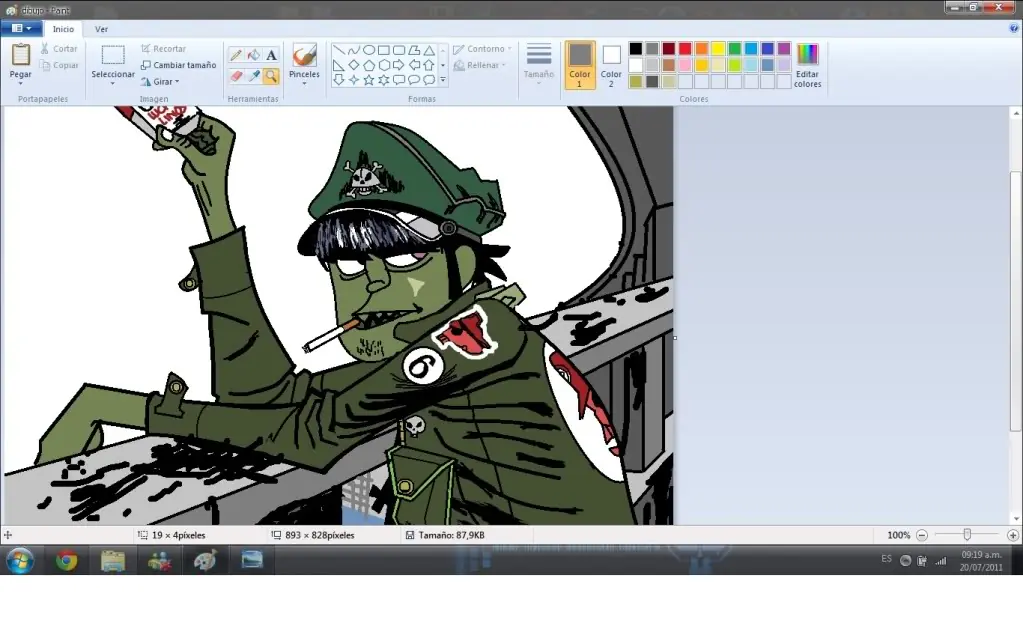Pick the hexagon shape
1023x620 pixels.
tap(384, 65)
